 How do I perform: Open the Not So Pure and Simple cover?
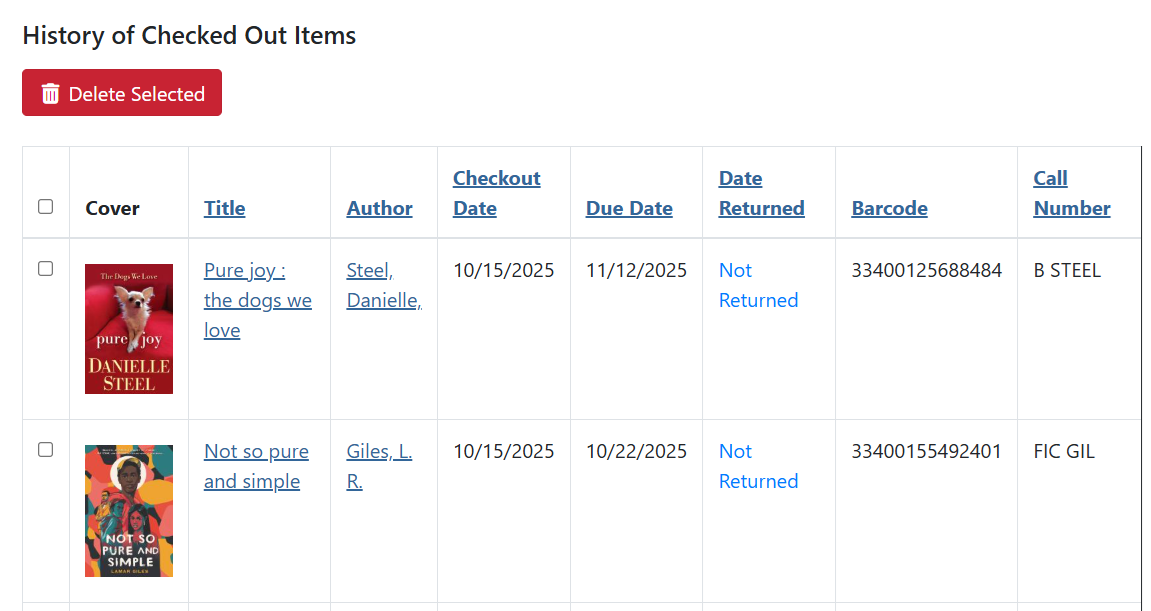(129, 510)
